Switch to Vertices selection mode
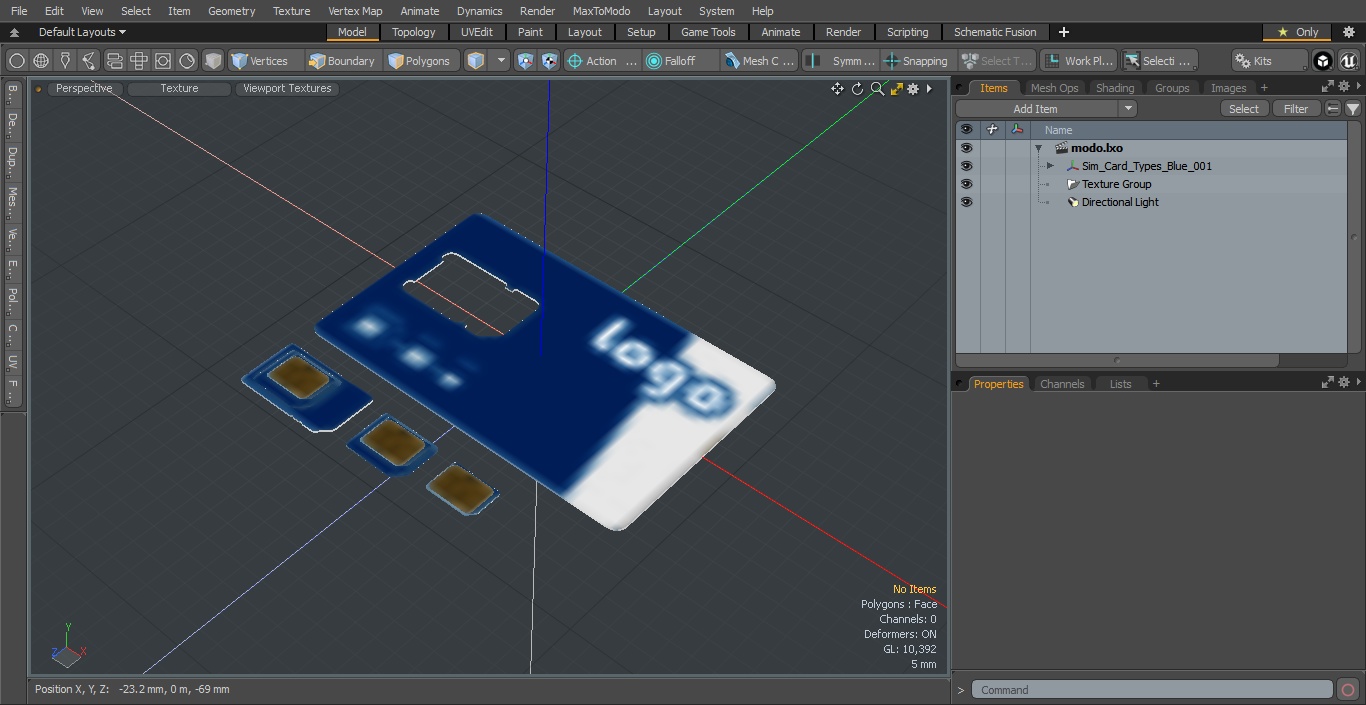1366x705 pixels. click(260, 61)
